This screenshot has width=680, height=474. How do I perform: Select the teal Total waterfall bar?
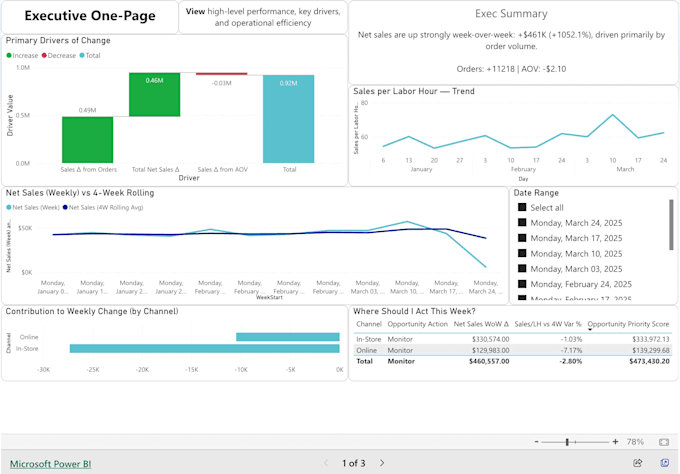288,119
